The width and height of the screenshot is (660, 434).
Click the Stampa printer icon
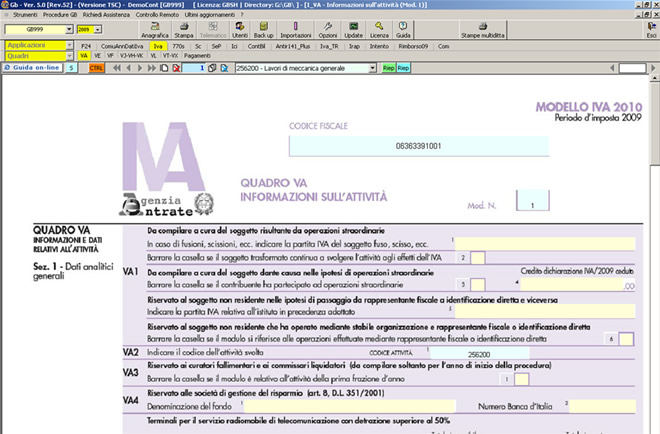(184, 30)
